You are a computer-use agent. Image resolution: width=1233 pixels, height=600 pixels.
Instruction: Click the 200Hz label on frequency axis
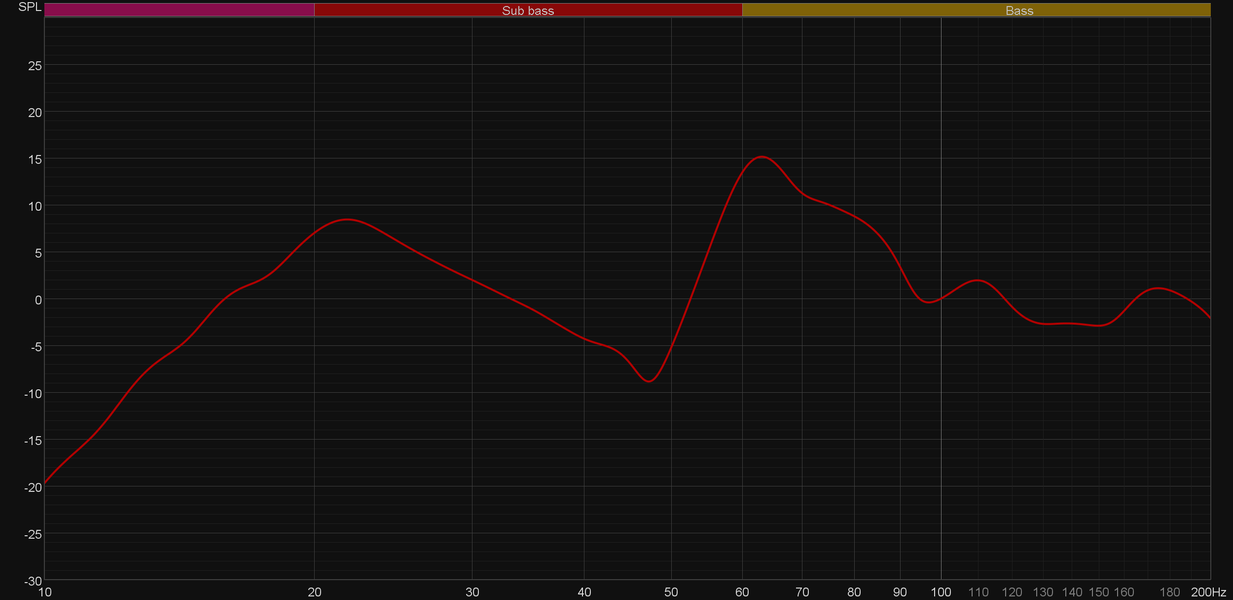1209,592
